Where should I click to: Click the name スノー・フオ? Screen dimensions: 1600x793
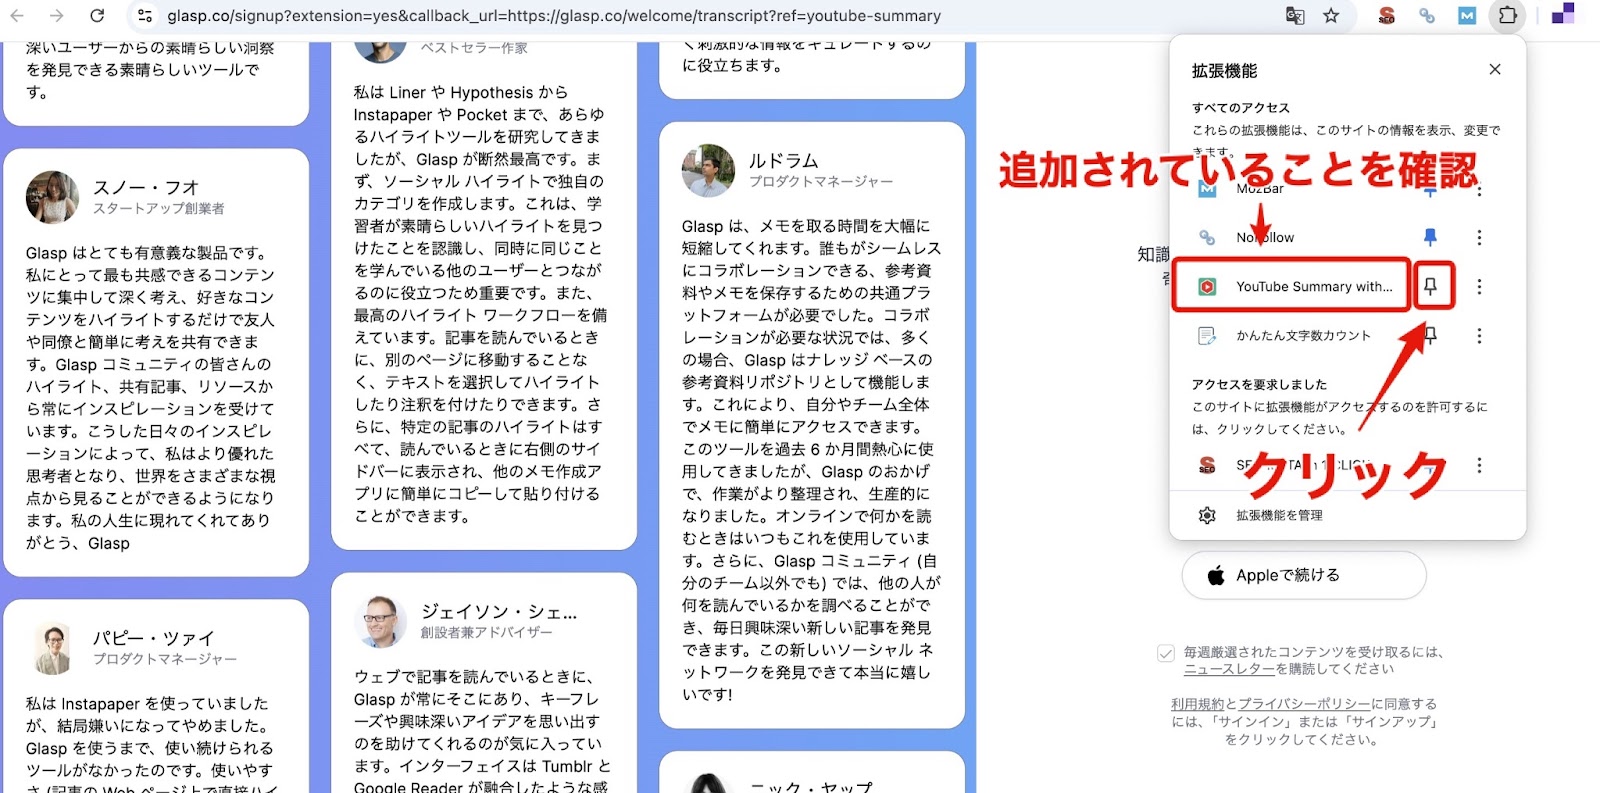click(146, 188)
